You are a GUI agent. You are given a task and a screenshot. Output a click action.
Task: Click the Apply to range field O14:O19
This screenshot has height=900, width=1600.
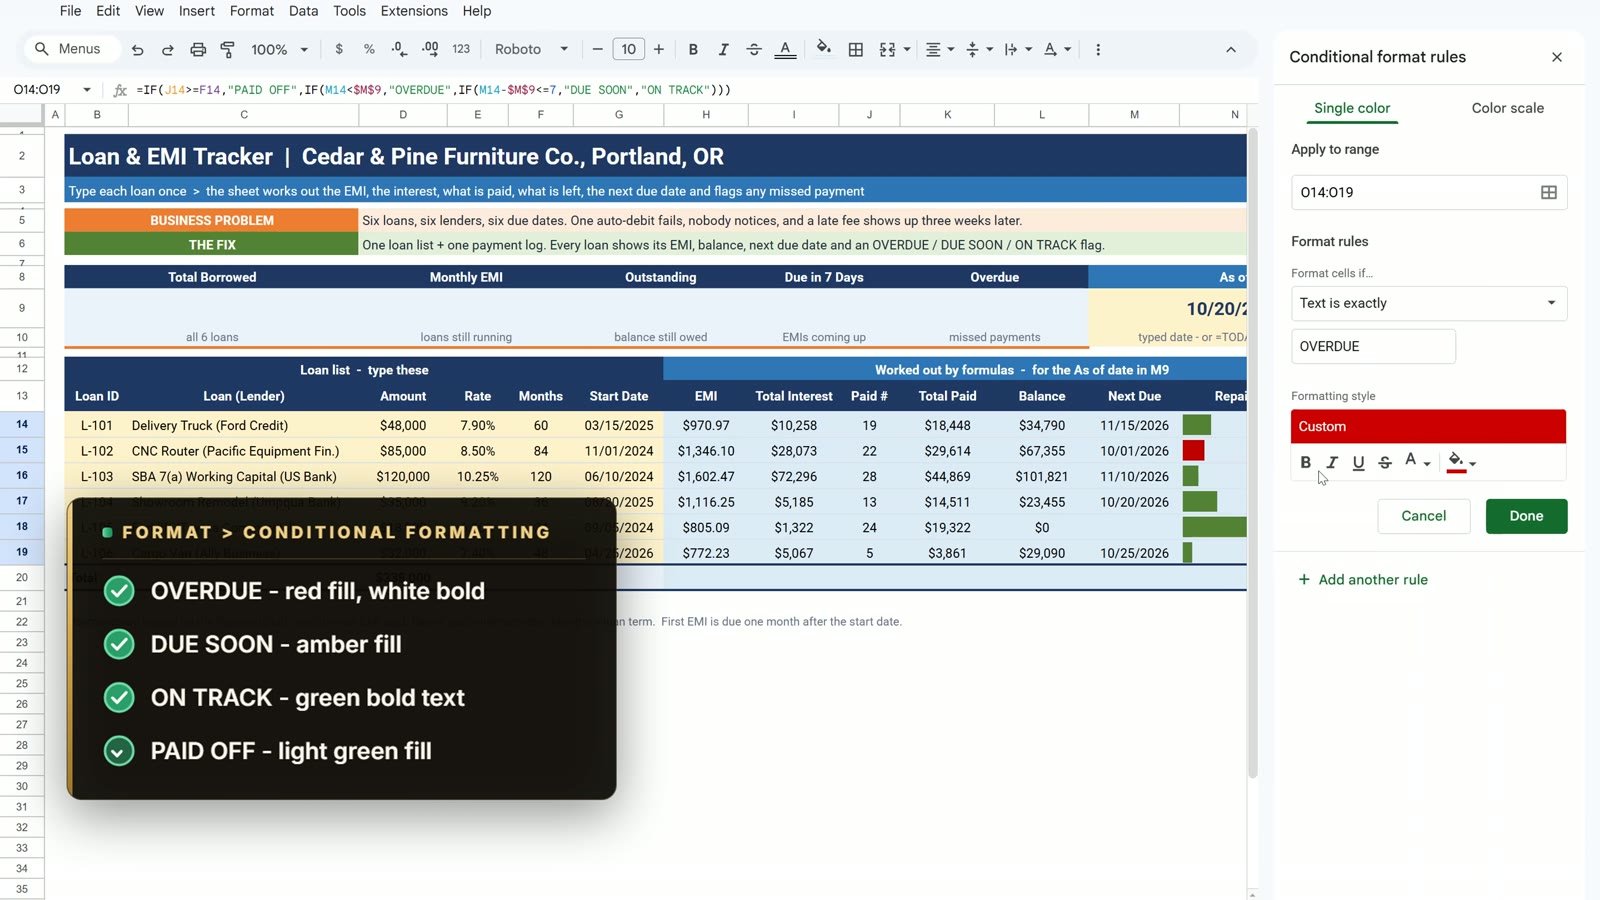[1429, 192]
